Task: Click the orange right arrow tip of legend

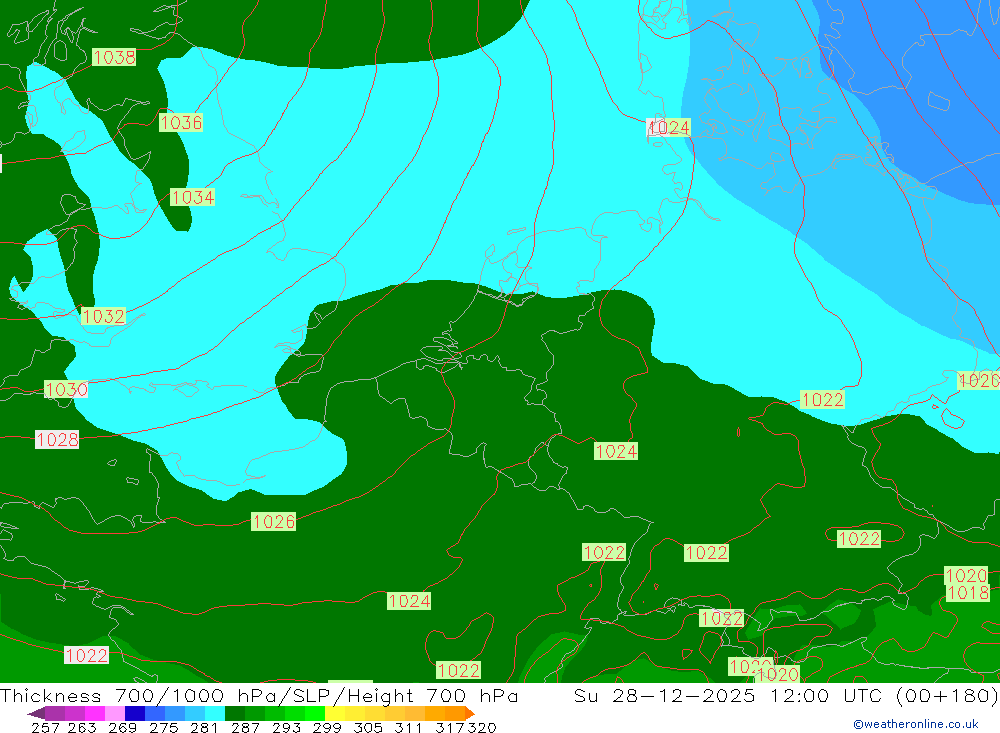Action: coord(469,713)
